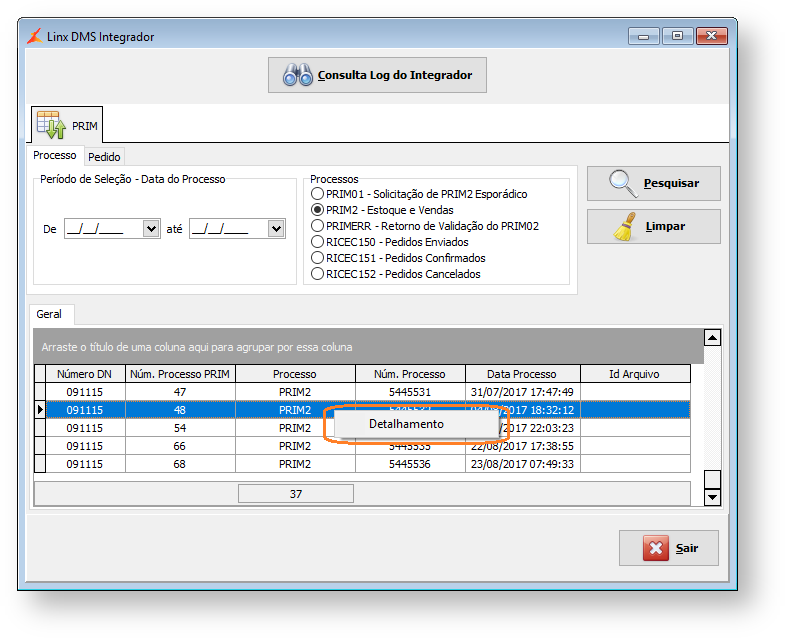Click the record count 37 footer

(x=296, y=494)
